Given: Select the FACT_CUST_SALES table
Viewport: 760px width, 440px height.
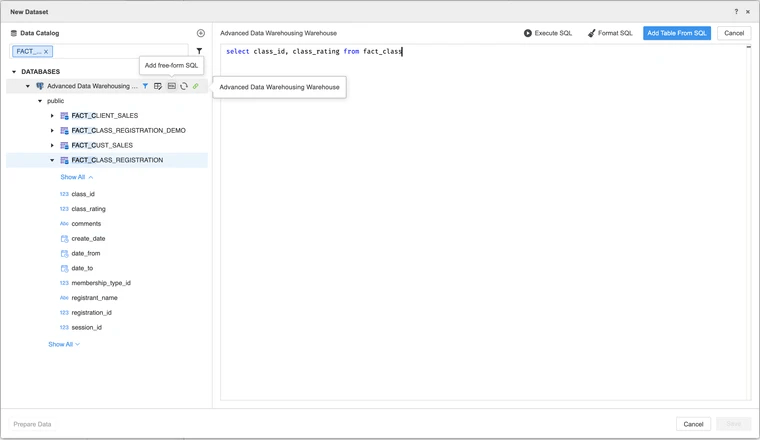Looking at the screenshot, I should [x=102, y=145].
